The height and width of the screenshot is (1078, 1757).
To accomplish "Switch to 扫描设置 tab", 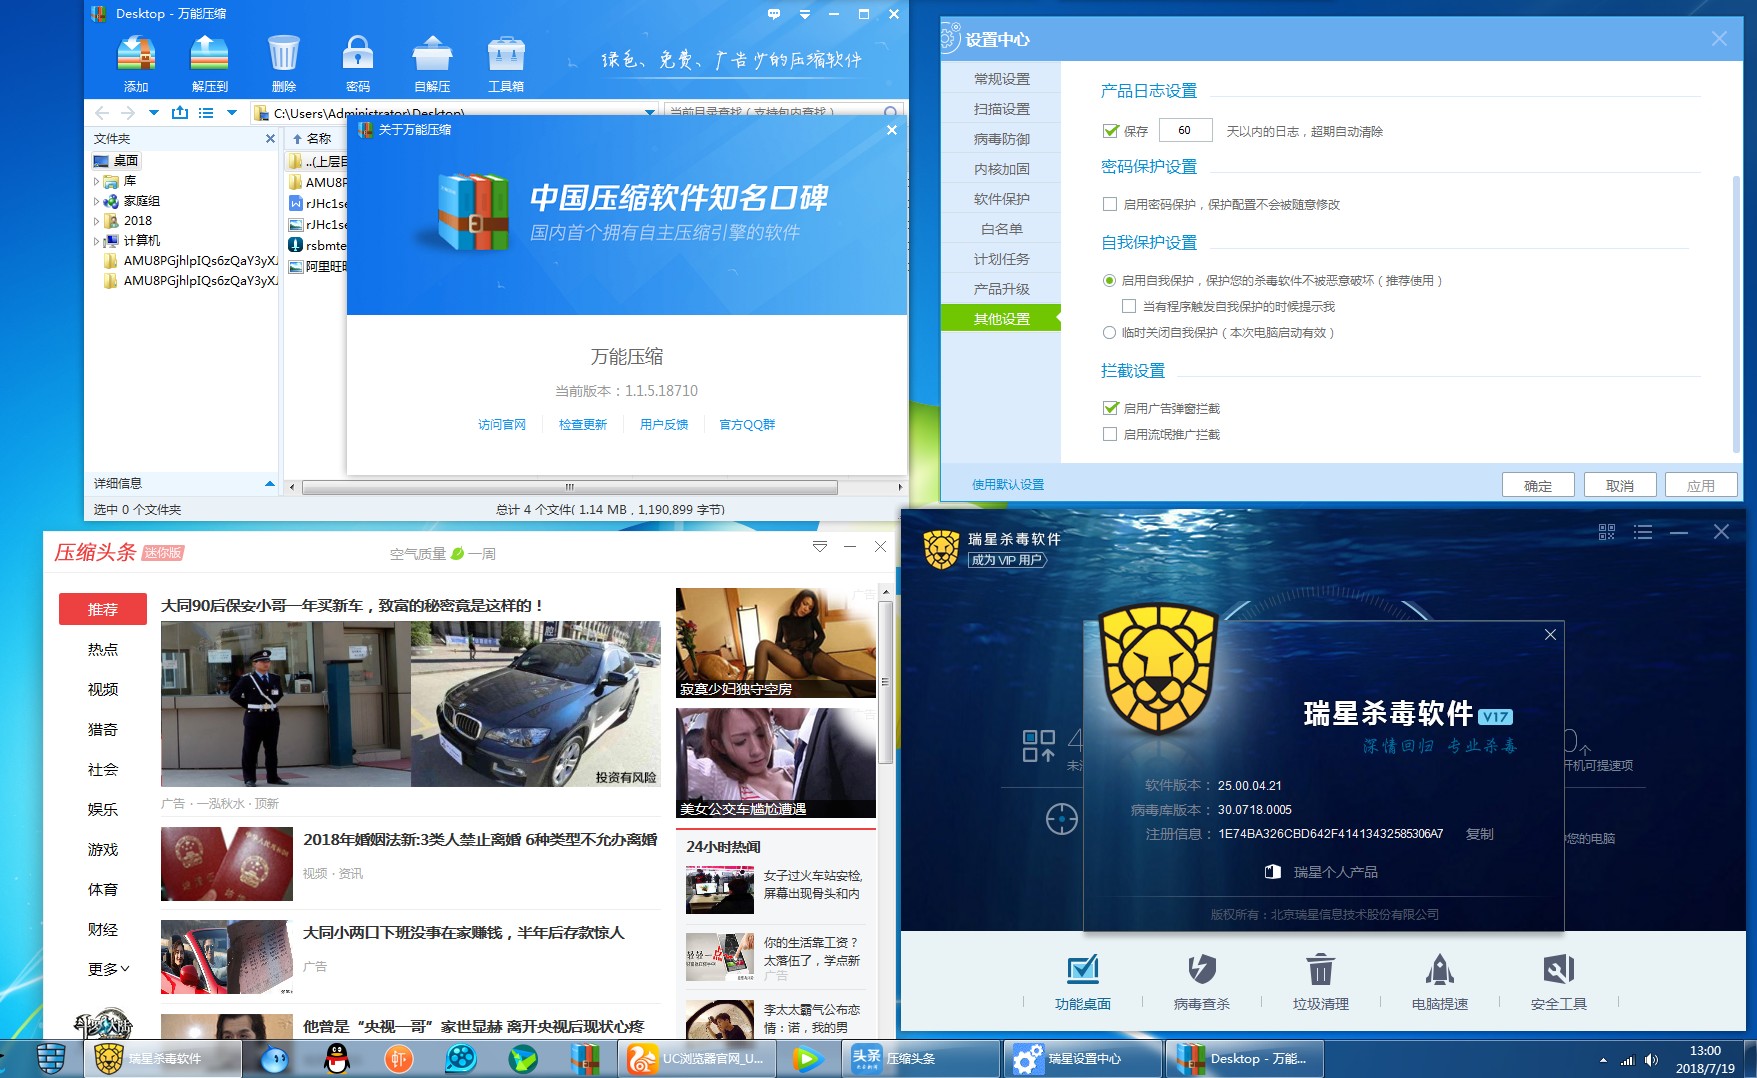I will (1001, 109).
